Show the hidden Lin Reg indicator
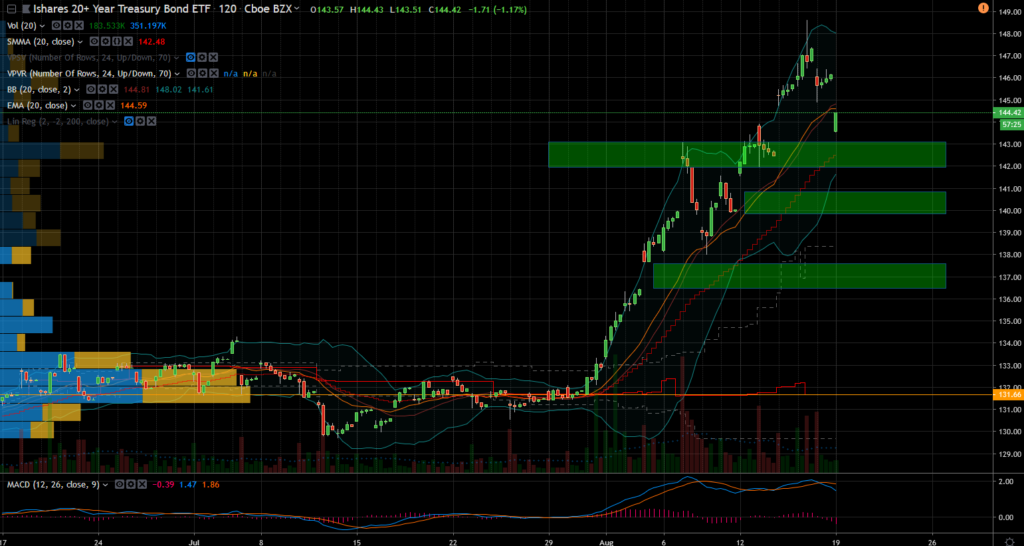1024x546 pixels. point(129,121)
